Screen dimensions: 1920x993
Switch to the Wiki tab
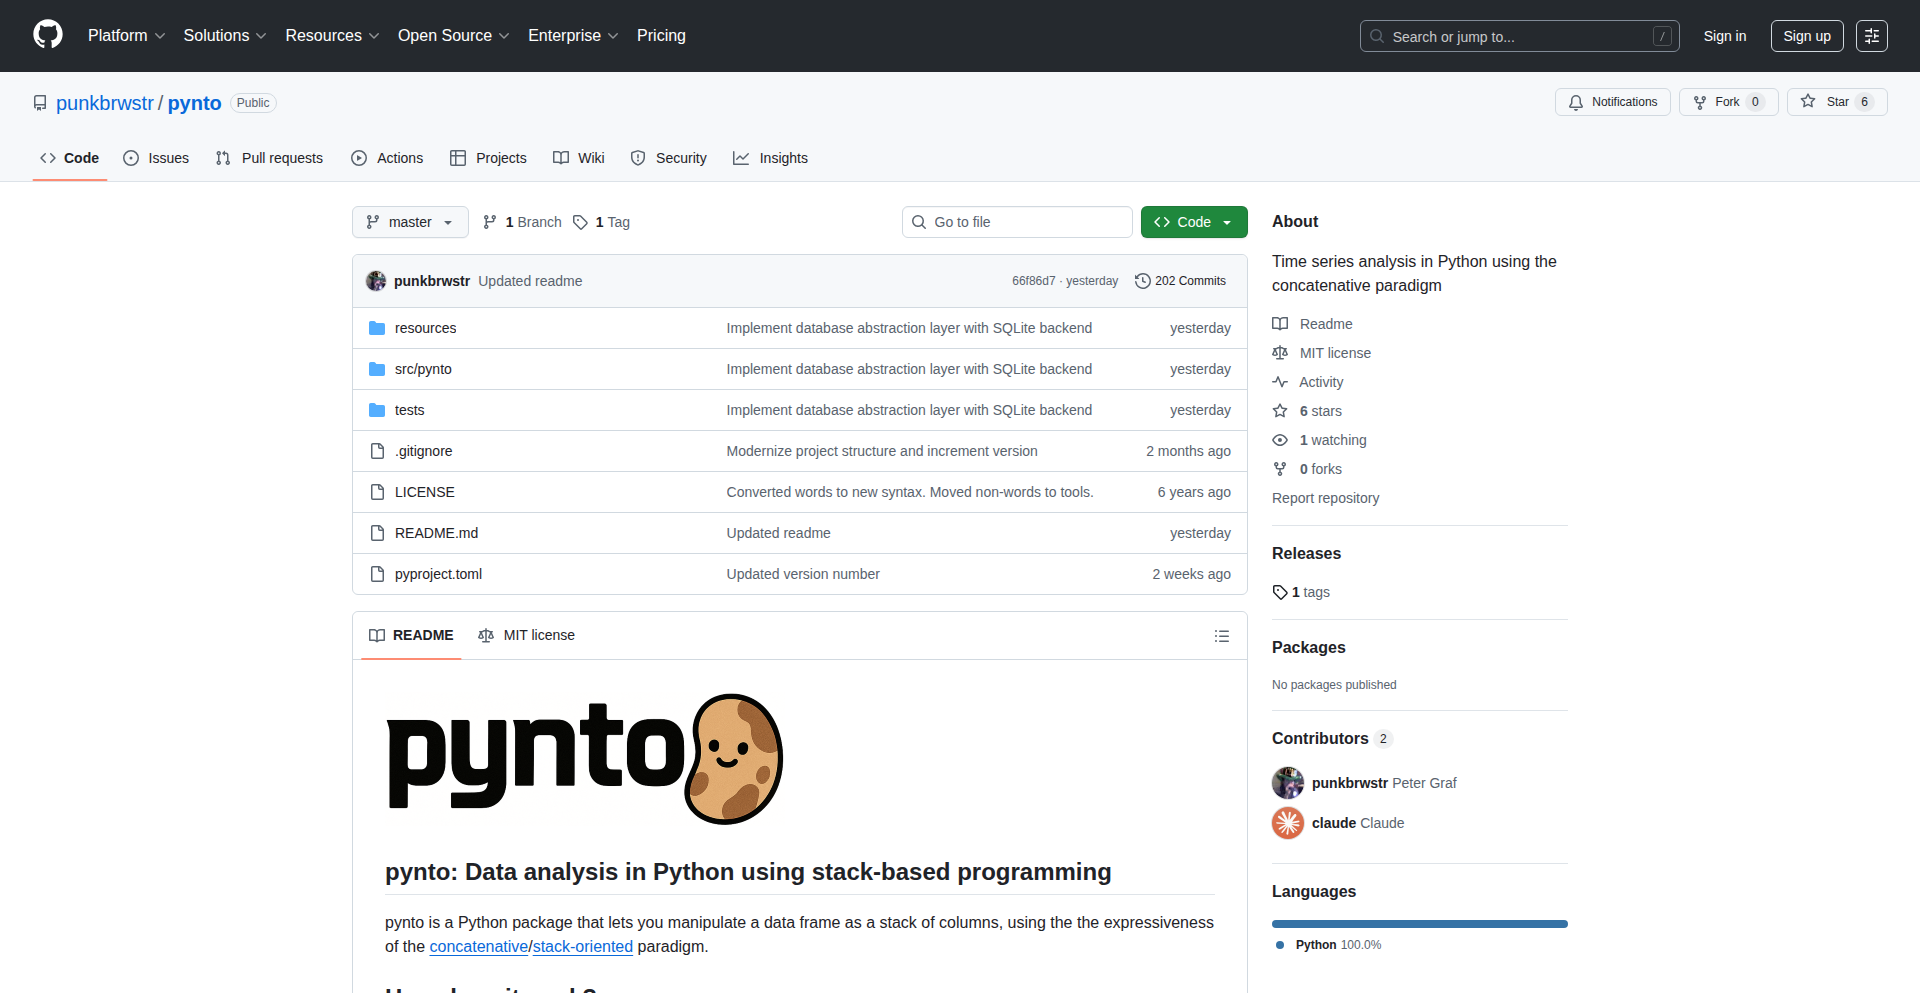tap(579, 158)
